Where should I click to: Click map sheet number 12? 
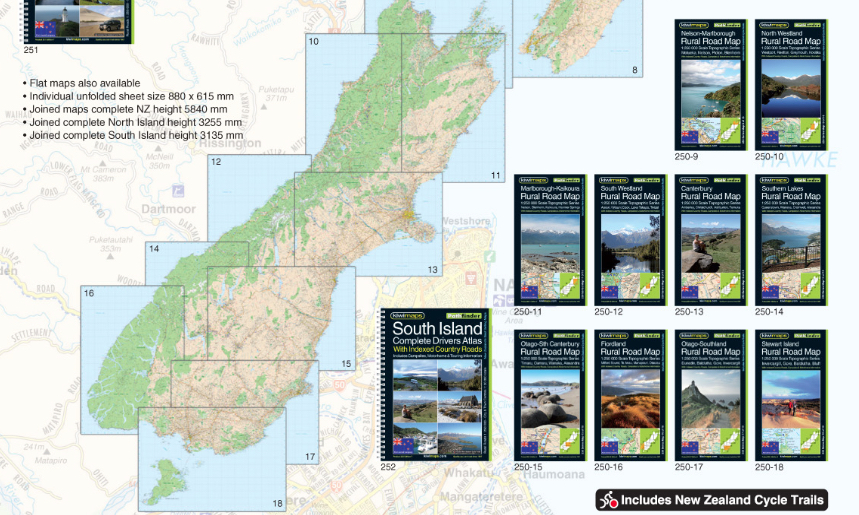click(216, 162)
